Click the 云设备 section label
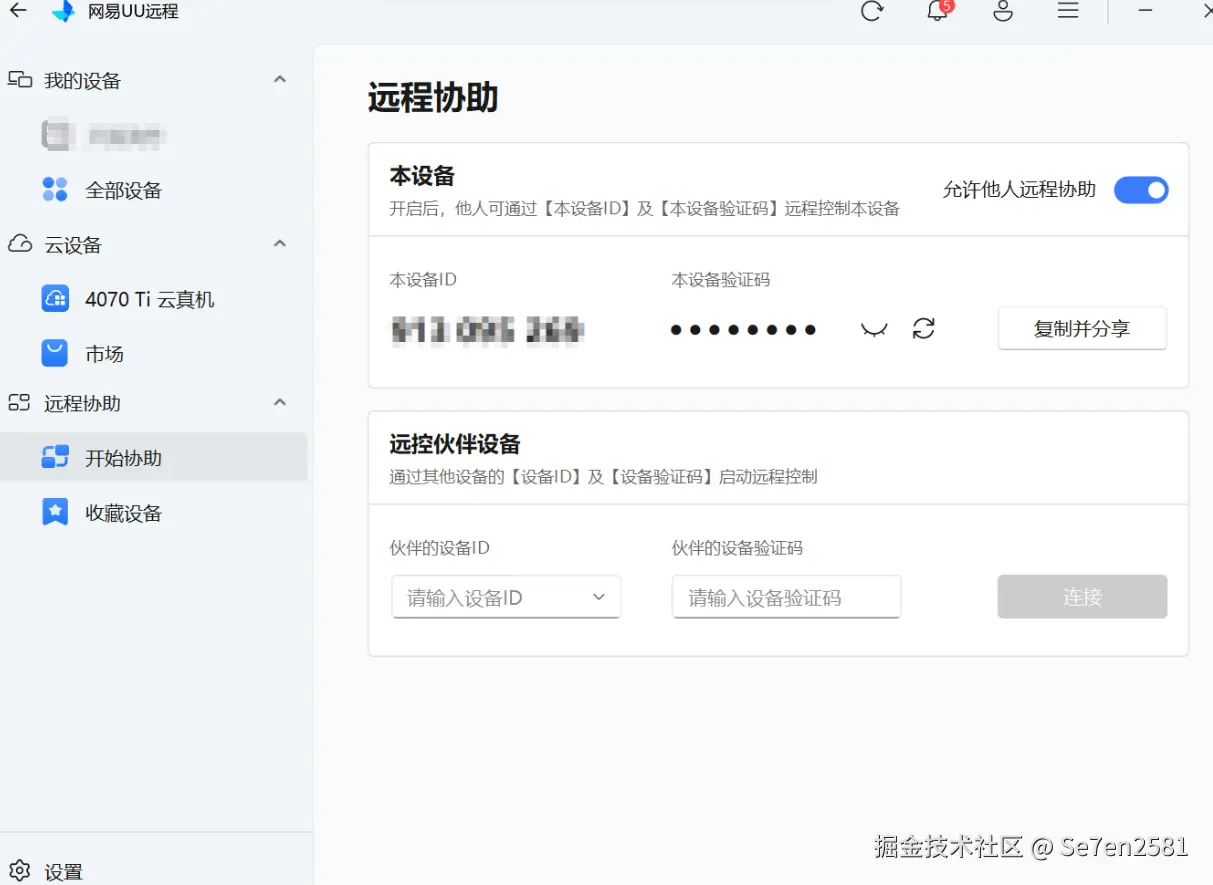 (x=73, y=245)
